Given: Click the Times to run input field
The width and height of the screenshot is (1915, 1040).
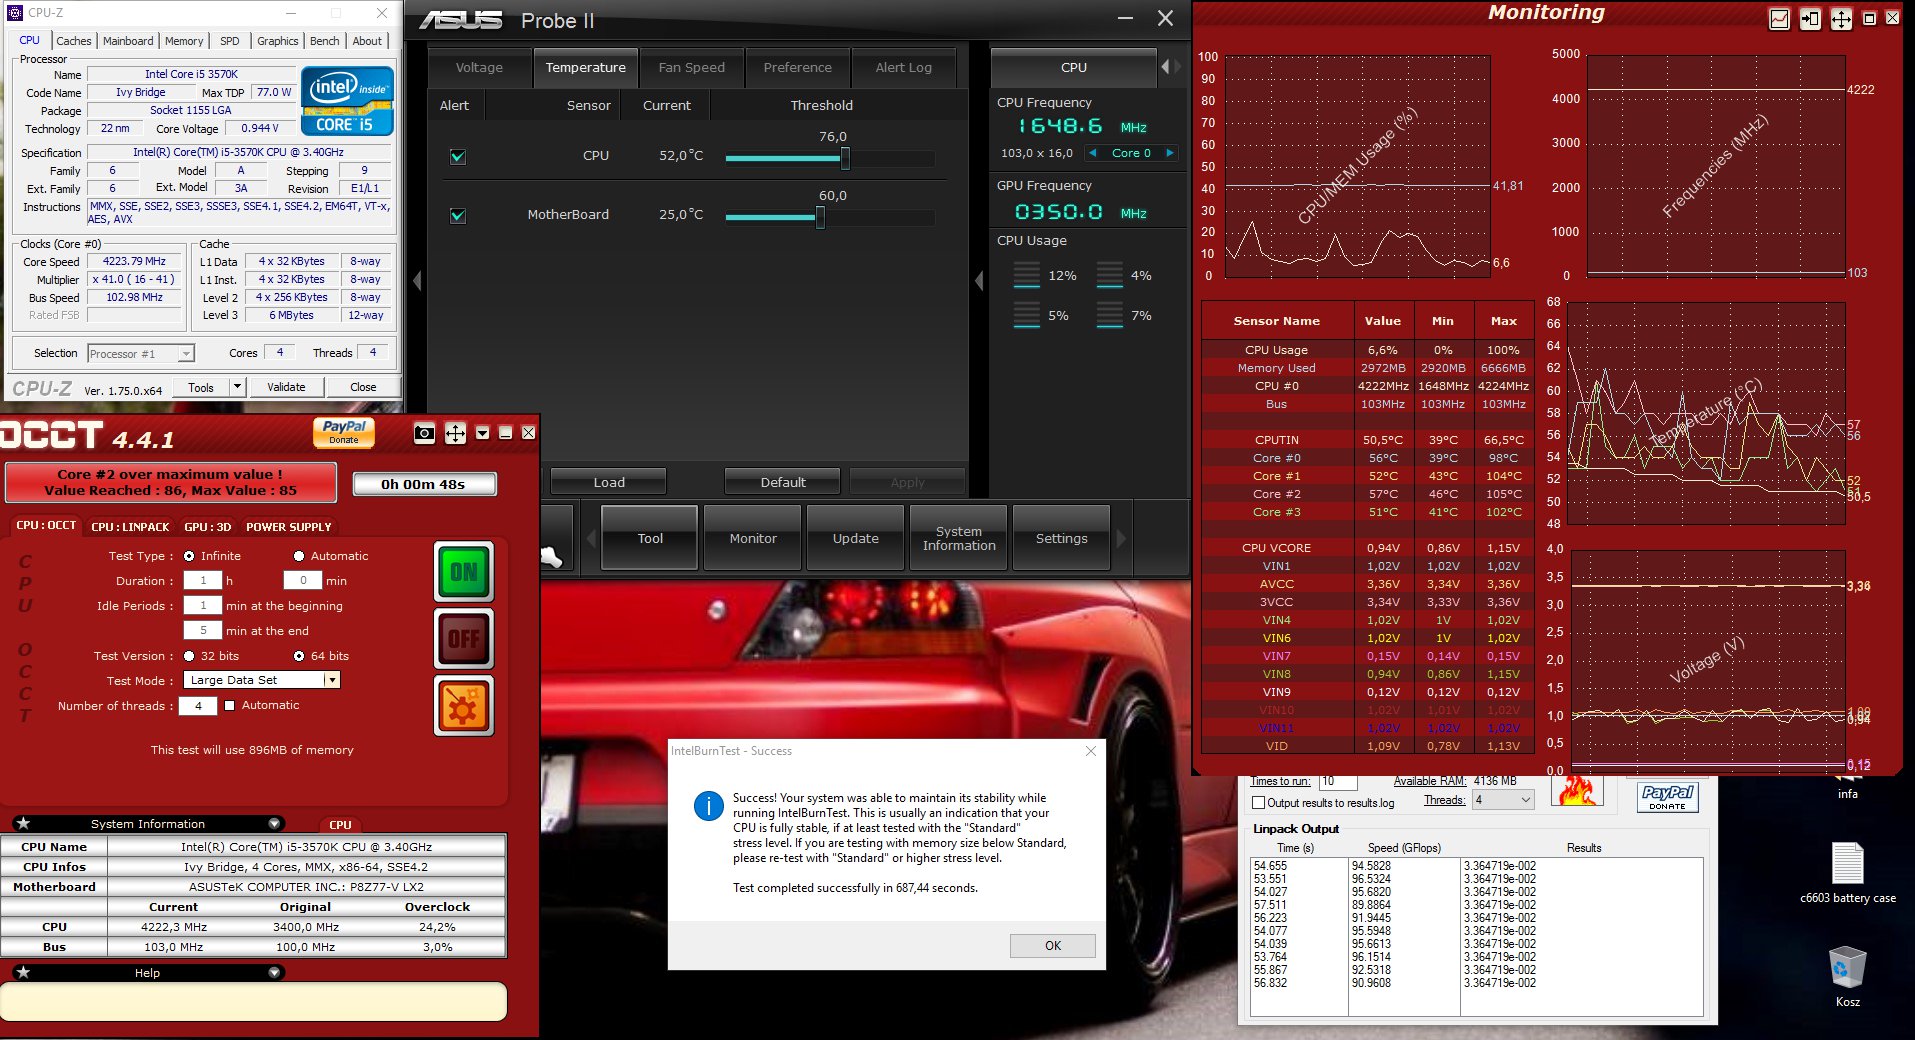Looking at the screenshot, I should [1338, 782].
